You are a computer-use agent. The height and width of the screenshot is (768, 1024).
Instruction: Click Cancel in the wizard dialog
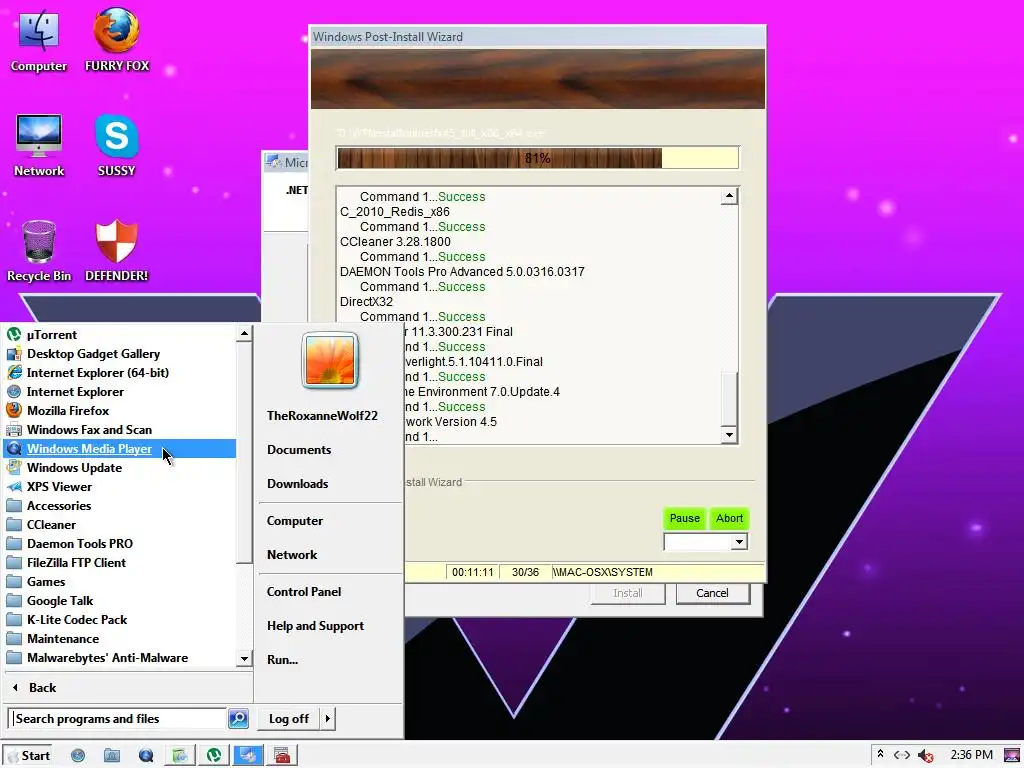[x=712, y=593]
